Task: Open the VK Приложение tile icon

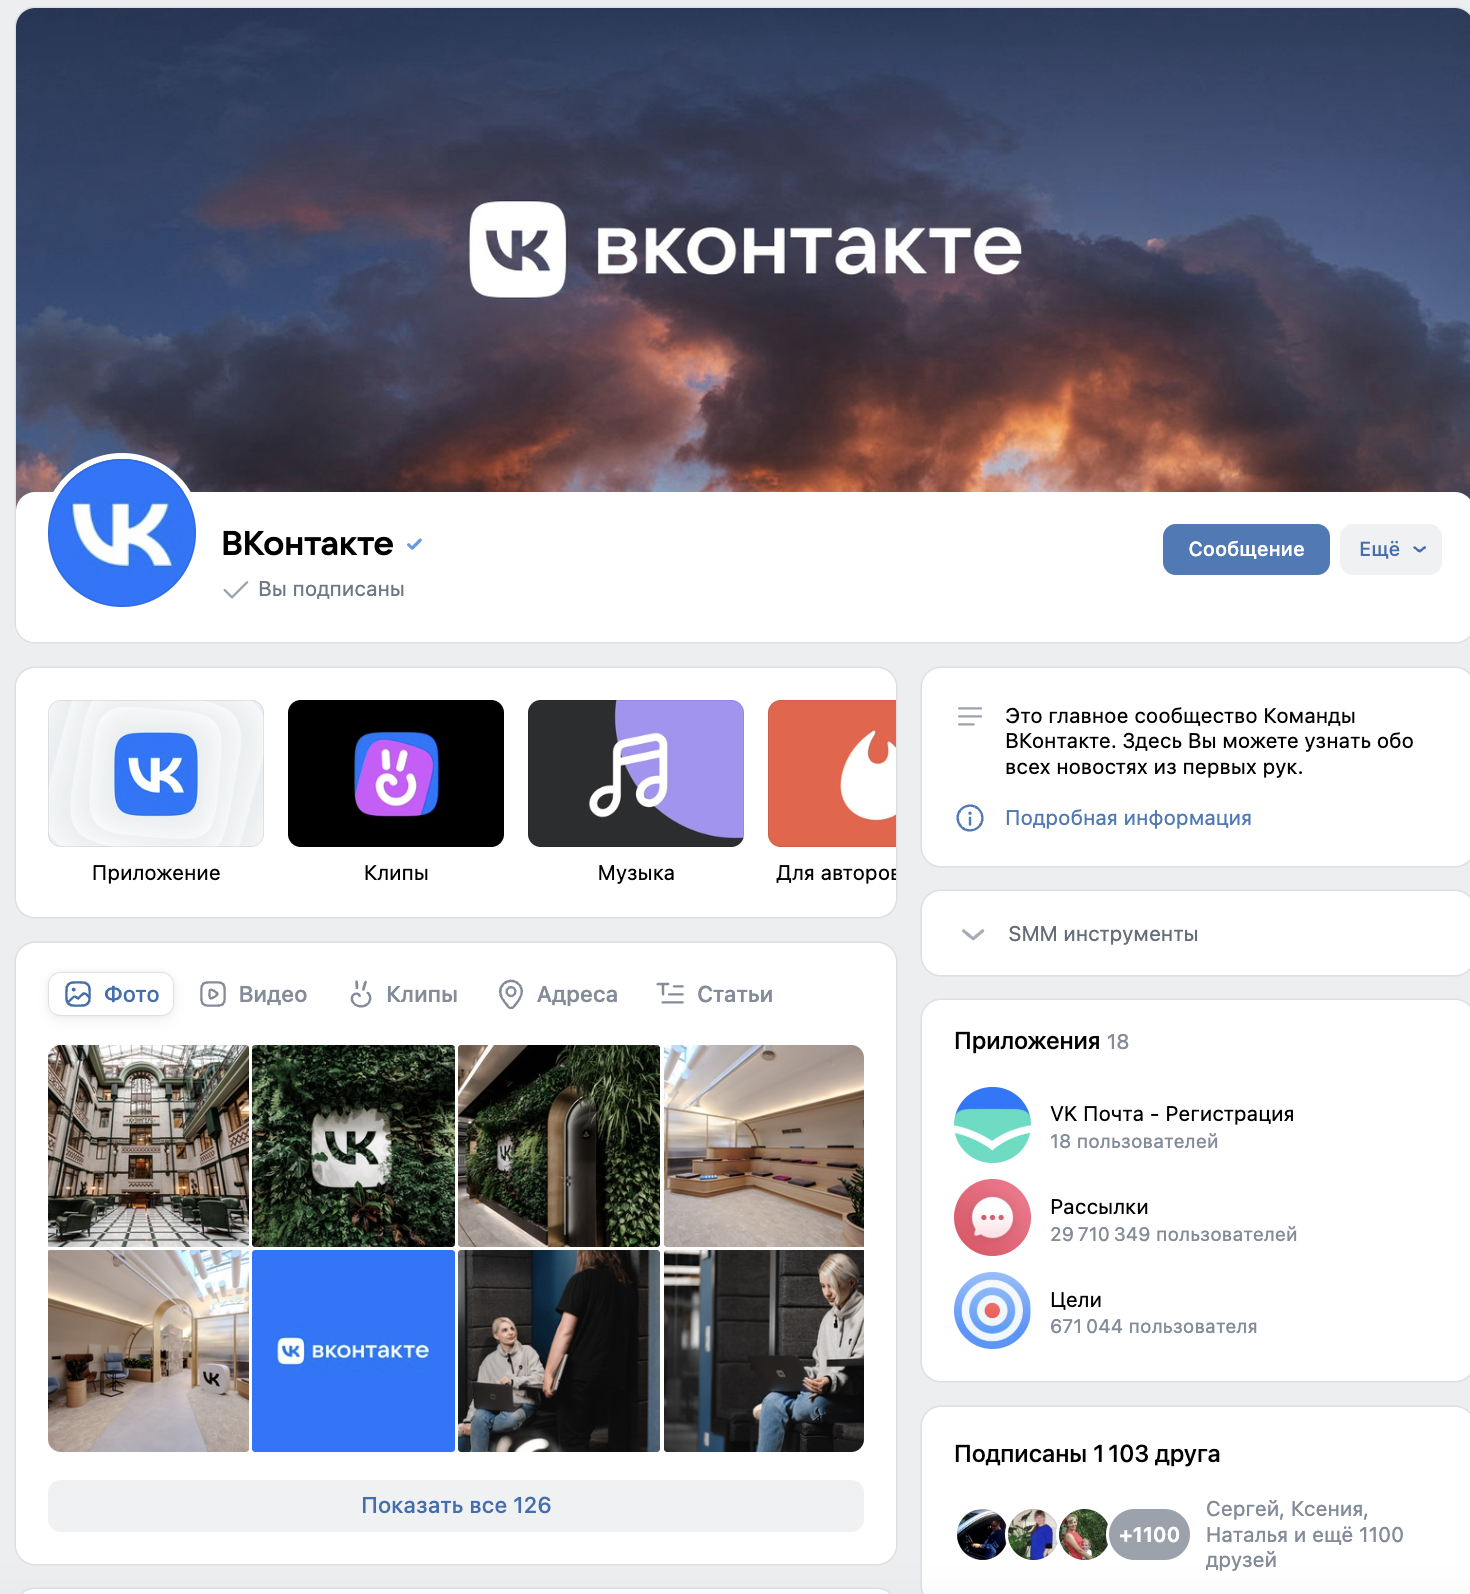Action: point(156,773)
